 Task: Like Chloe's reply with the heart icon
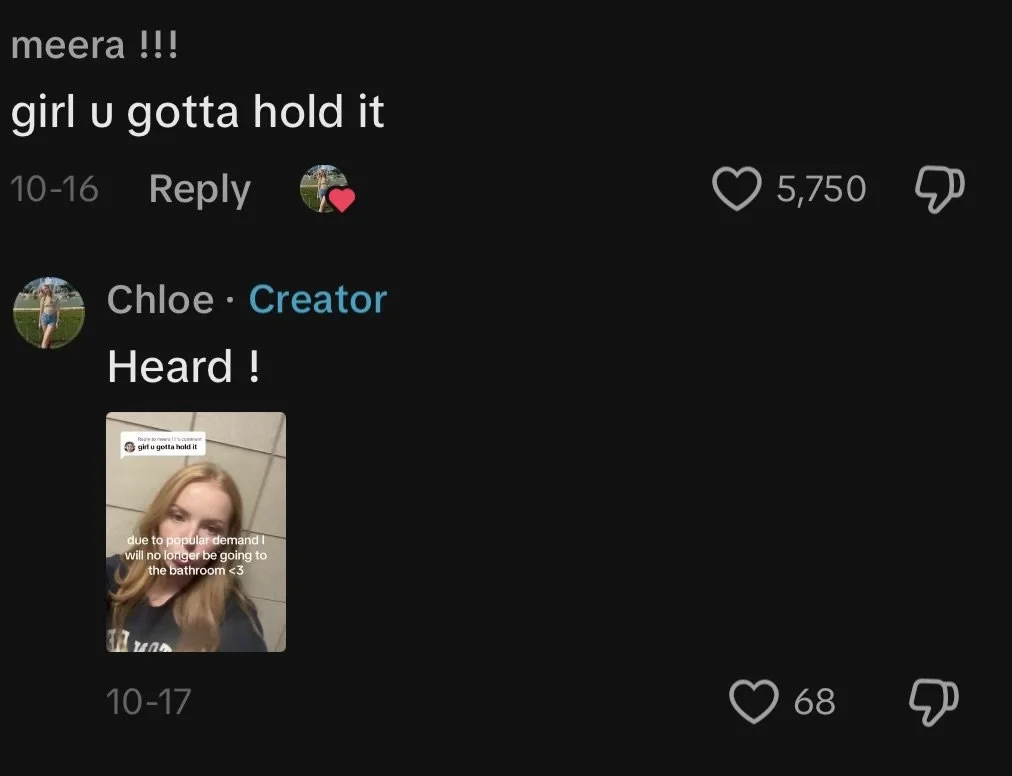point(753,701)
